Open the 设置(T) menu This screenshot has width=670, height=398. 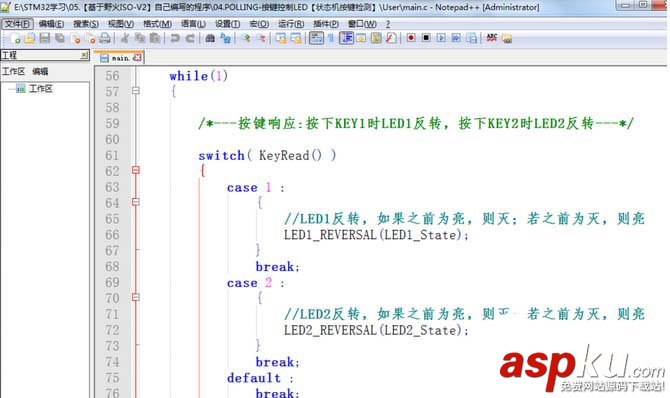tap(227, 24)
